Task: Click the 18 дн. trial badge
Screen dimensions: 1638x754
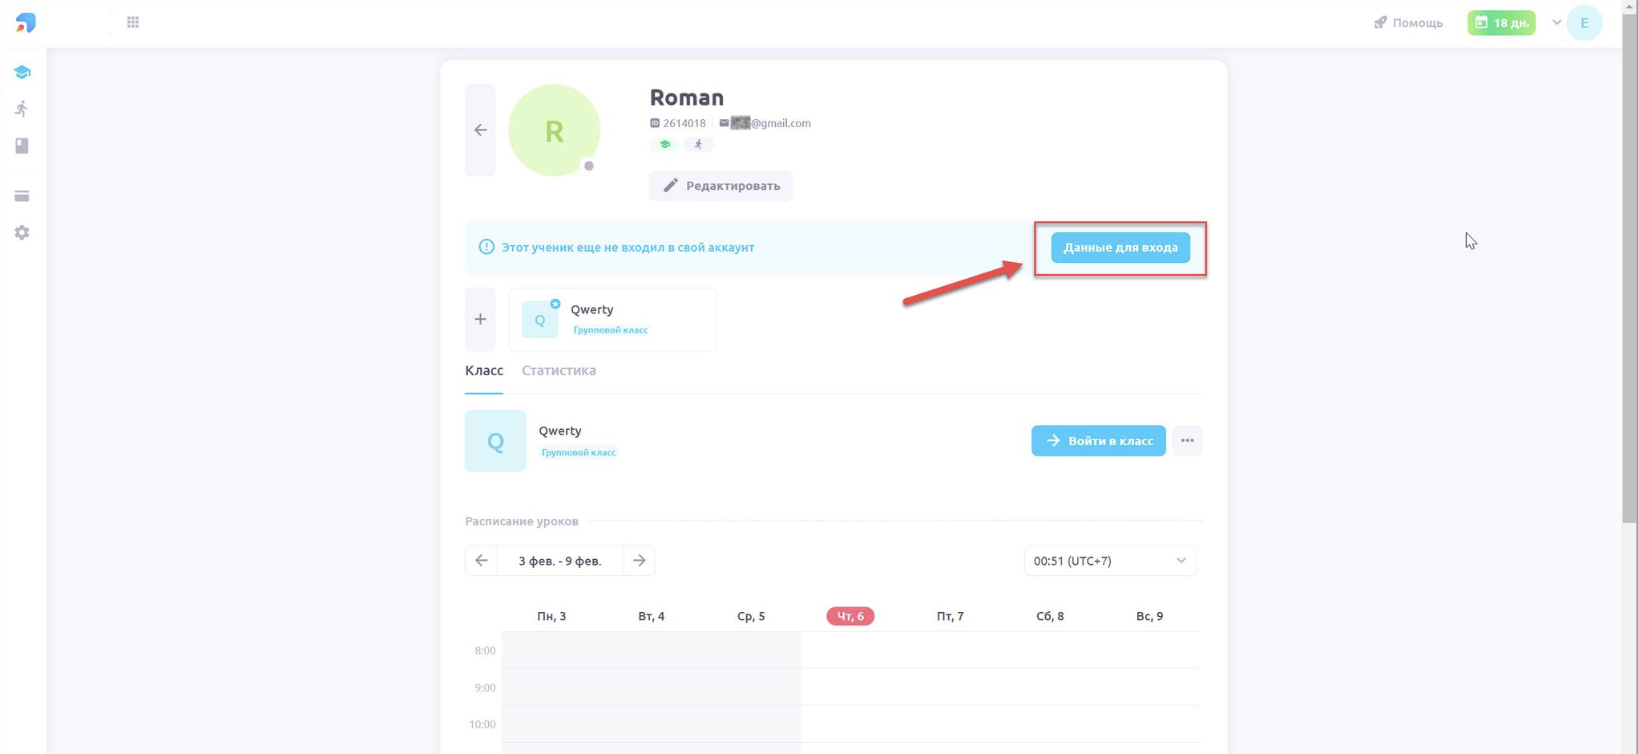Action: pos(1501,22)
